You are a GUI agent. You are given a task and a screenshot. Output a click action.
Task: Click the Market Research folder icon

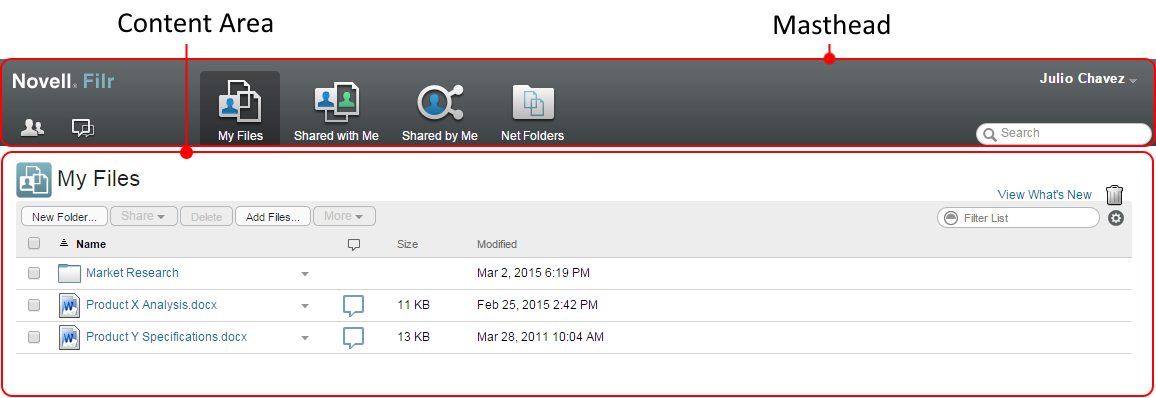[69, 273]
